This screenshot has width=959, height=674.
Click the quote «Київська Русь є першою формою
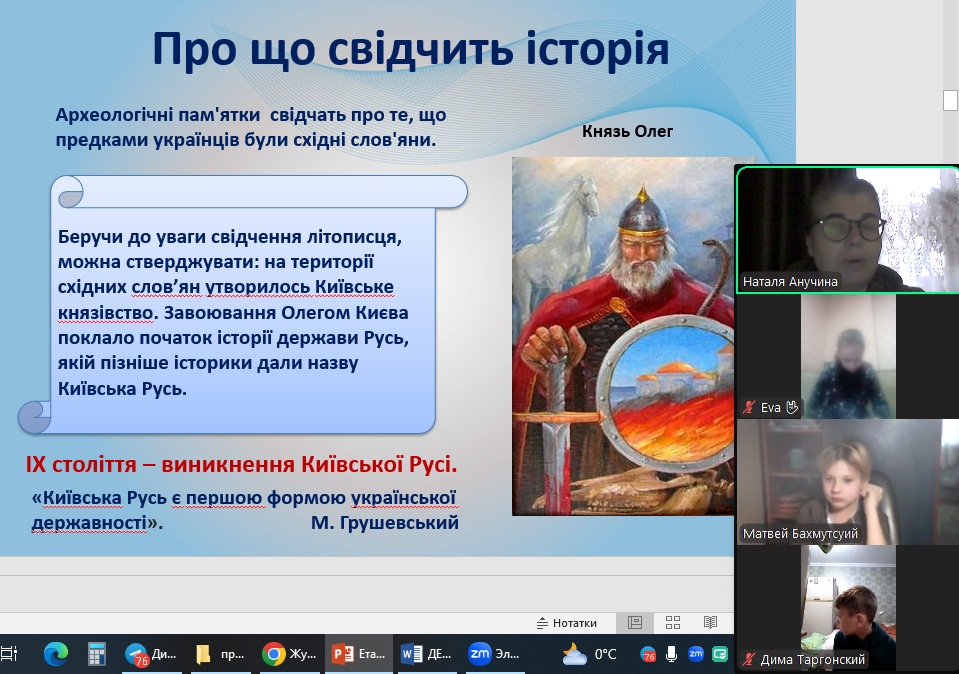[x=243, y=510]
